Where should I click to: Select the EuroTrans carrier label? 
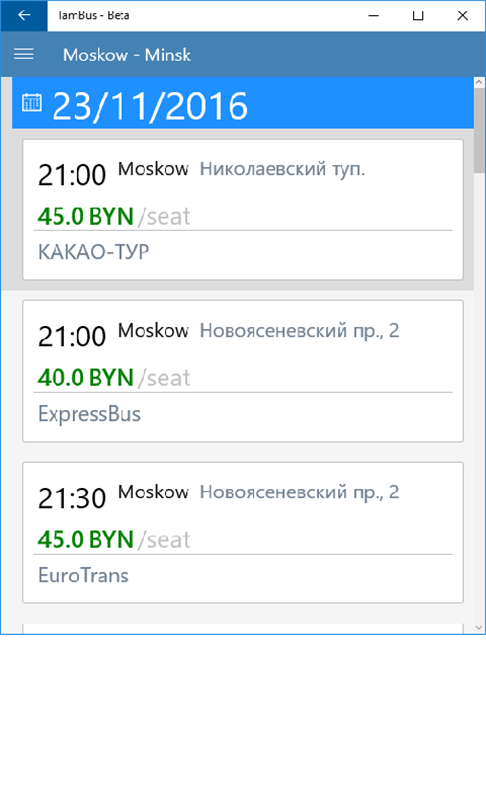(x=83, y=575)
